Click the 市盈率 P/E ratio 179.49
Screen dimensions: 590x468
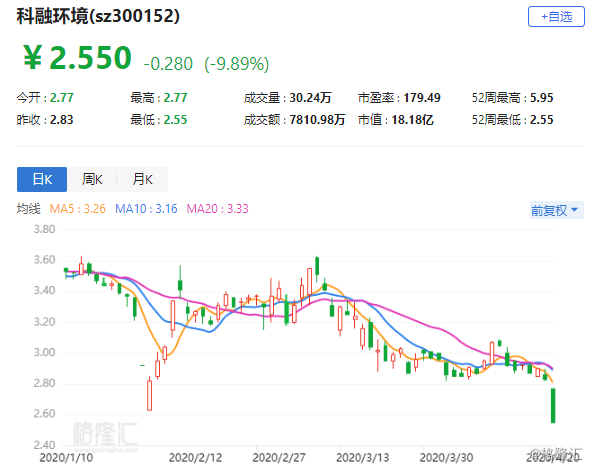[x=422, y=98]
